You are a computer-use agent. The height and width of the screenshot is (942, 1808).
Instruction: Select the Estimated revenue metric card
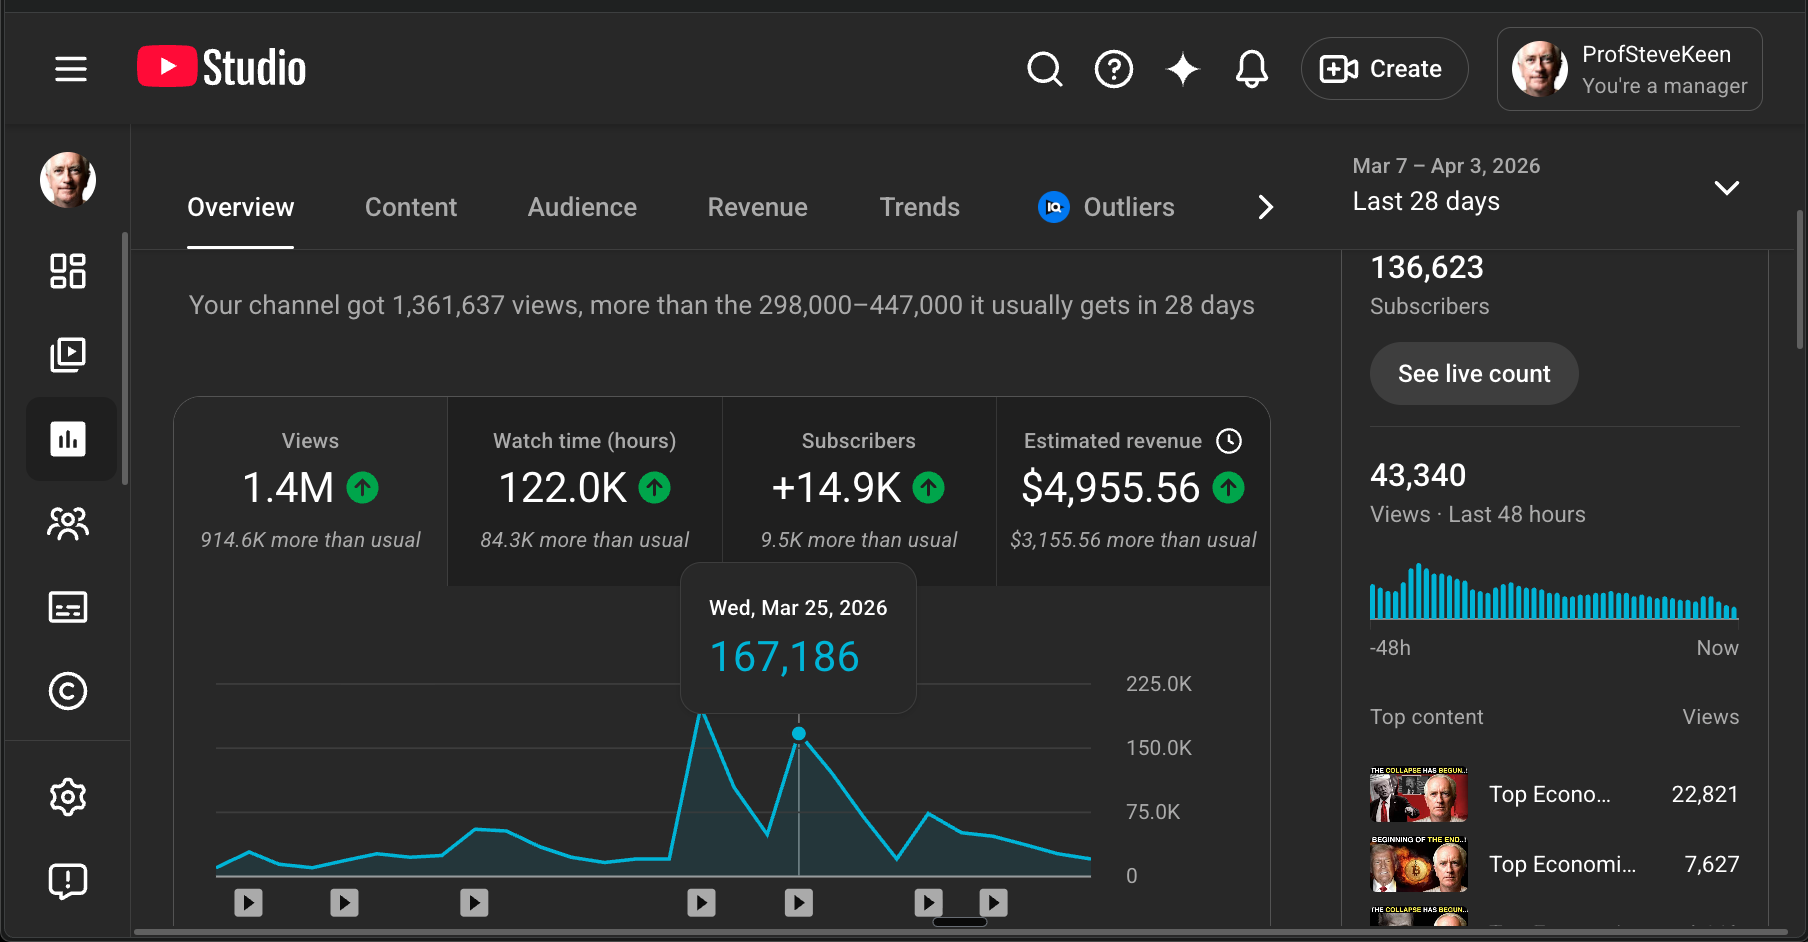coord(1133,492)
